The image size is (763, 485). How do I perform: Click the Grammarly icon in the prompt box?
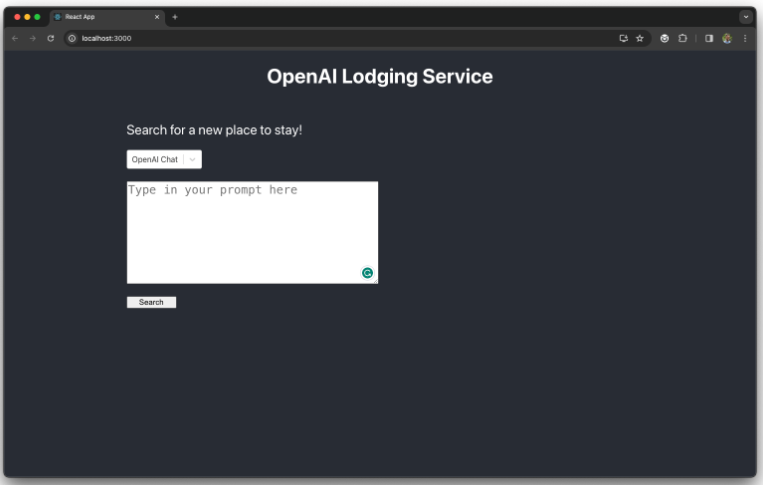(367, 273)
